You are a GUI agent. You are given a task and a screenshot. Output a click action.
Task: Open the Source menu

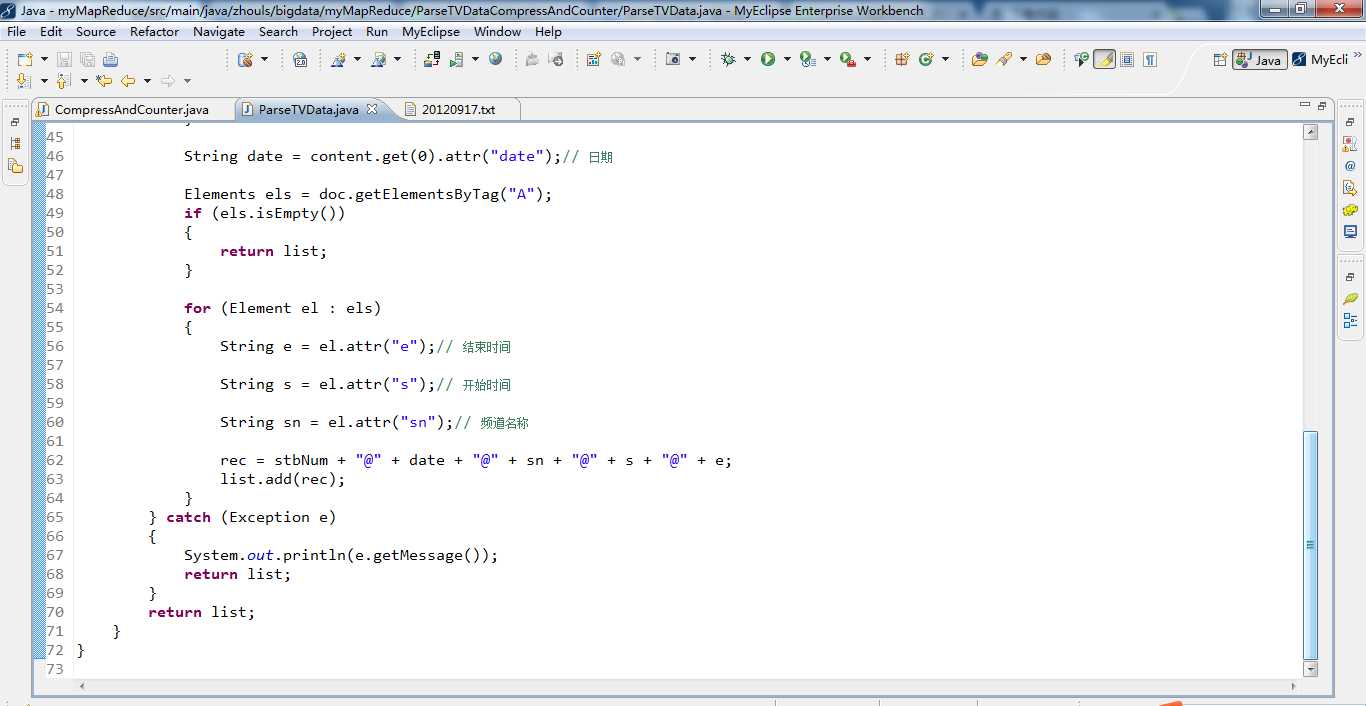[96, 31]
